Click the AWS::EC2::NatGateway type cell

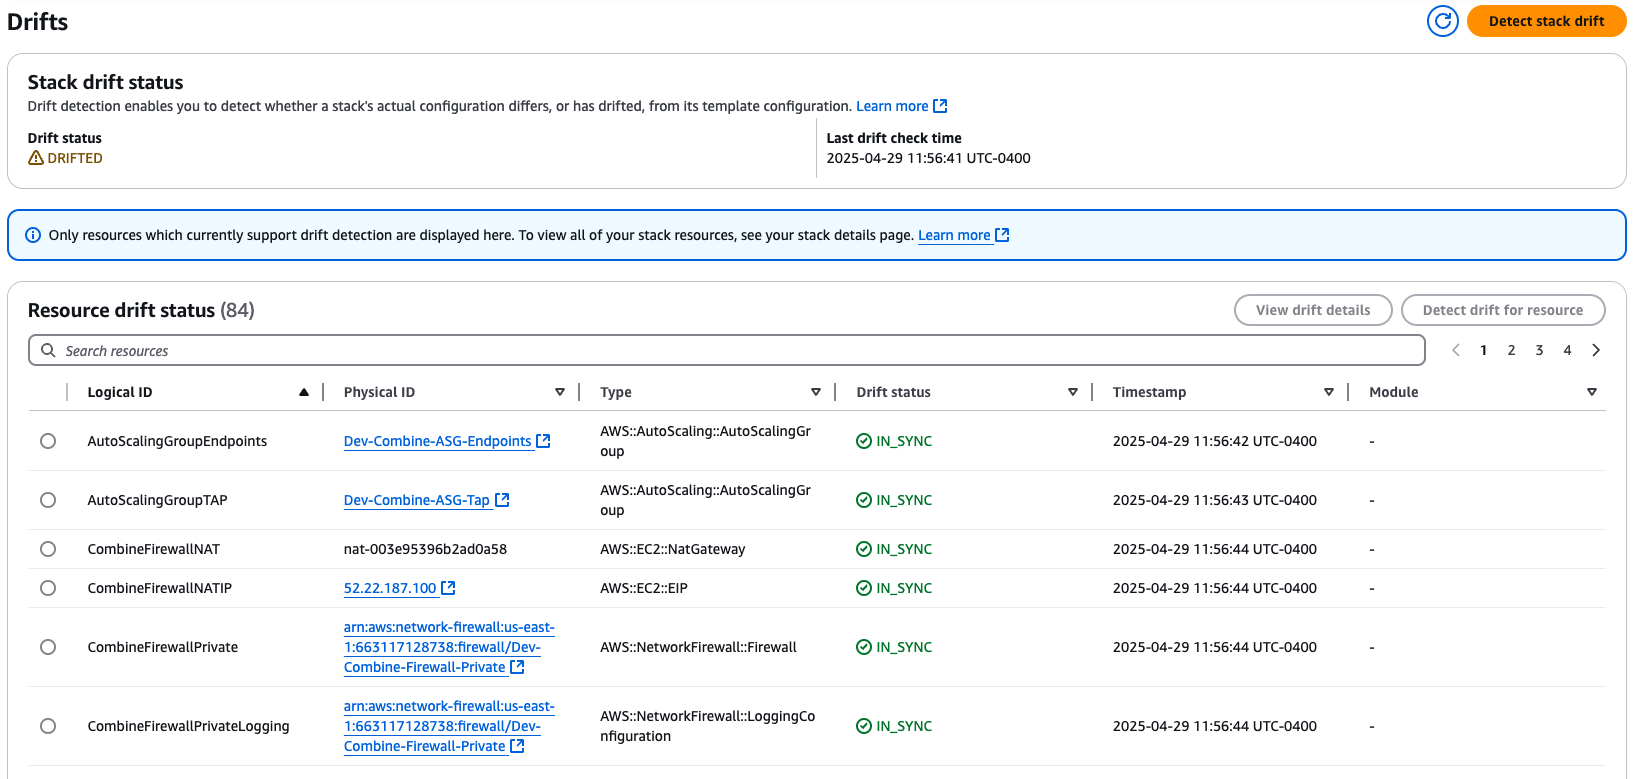(x=673, y=549)
